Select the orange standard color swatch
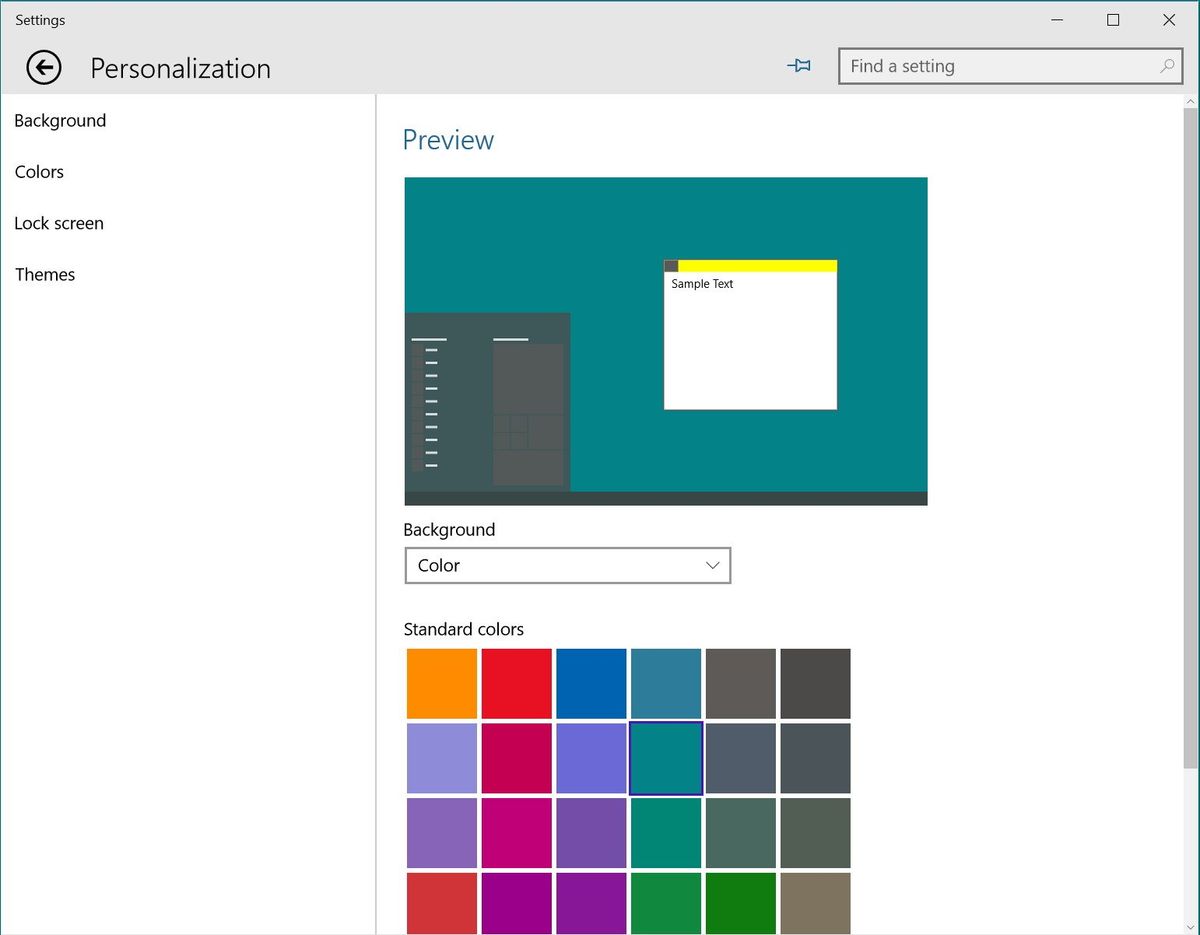This screenshot has width=1200, height=935. point(441,683)
